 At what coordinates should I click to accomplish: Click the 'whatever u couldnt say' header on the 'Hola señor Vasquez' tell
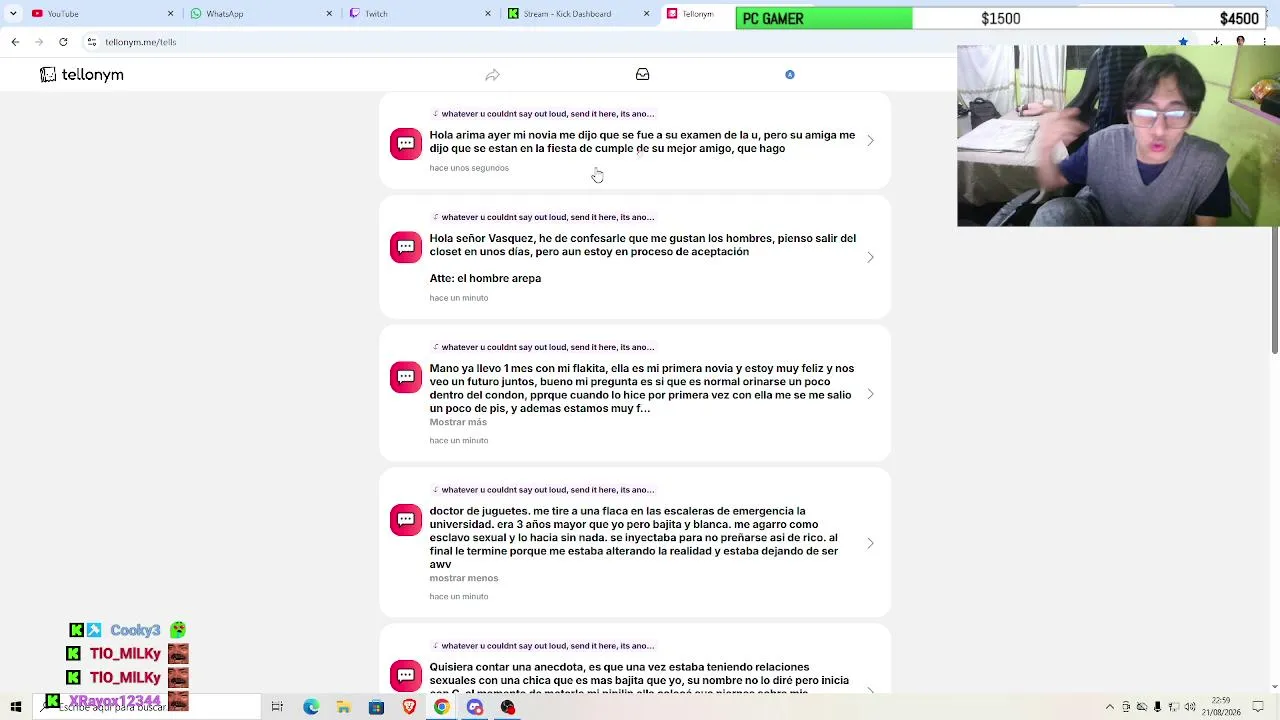coord(543,217)
